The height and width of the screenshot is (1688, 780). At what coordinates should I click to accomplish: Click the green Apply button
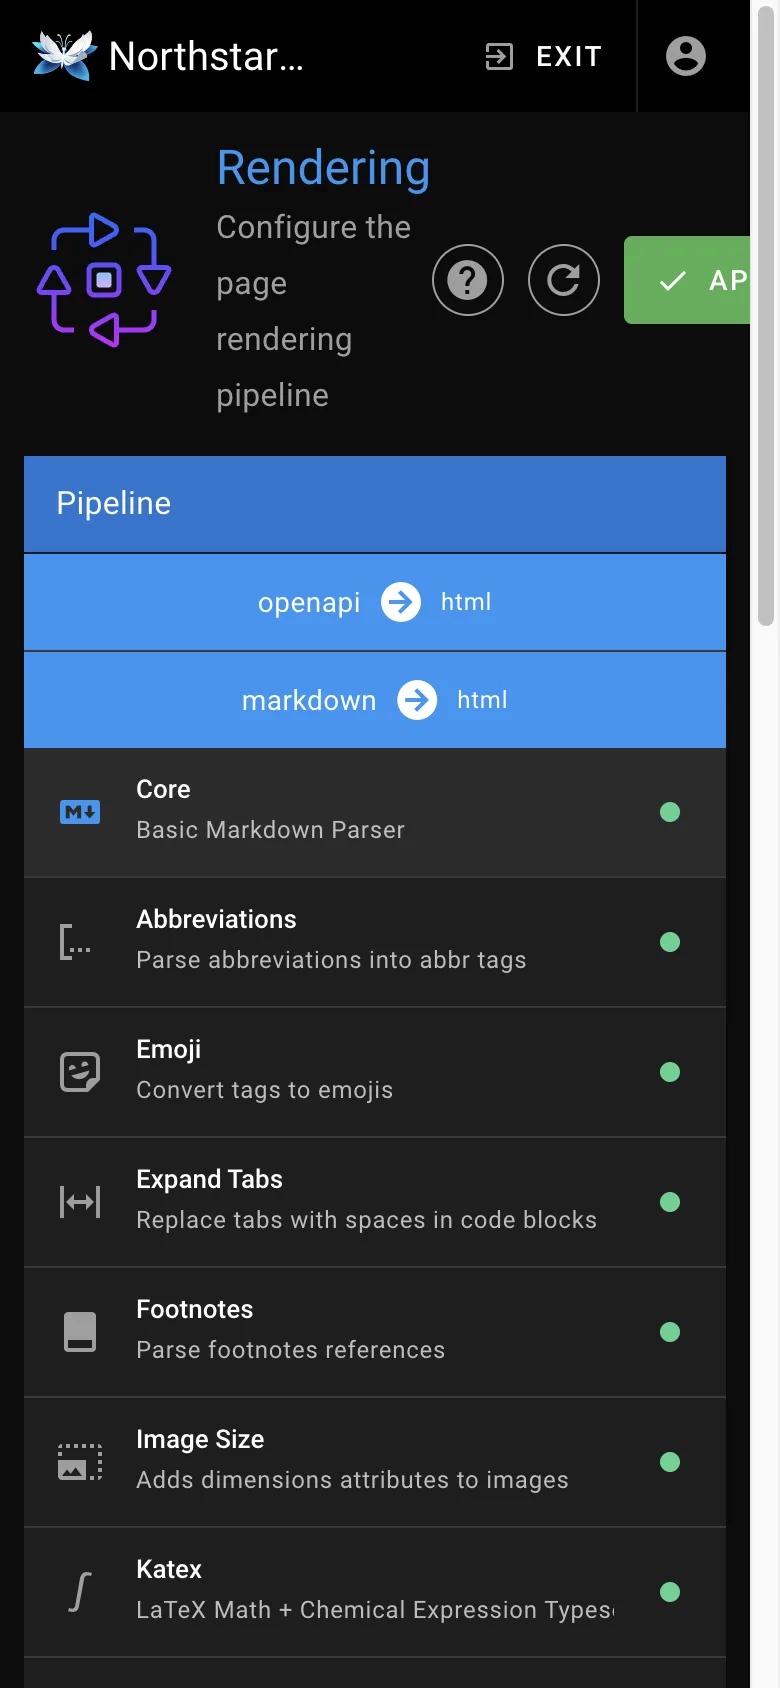687,280
